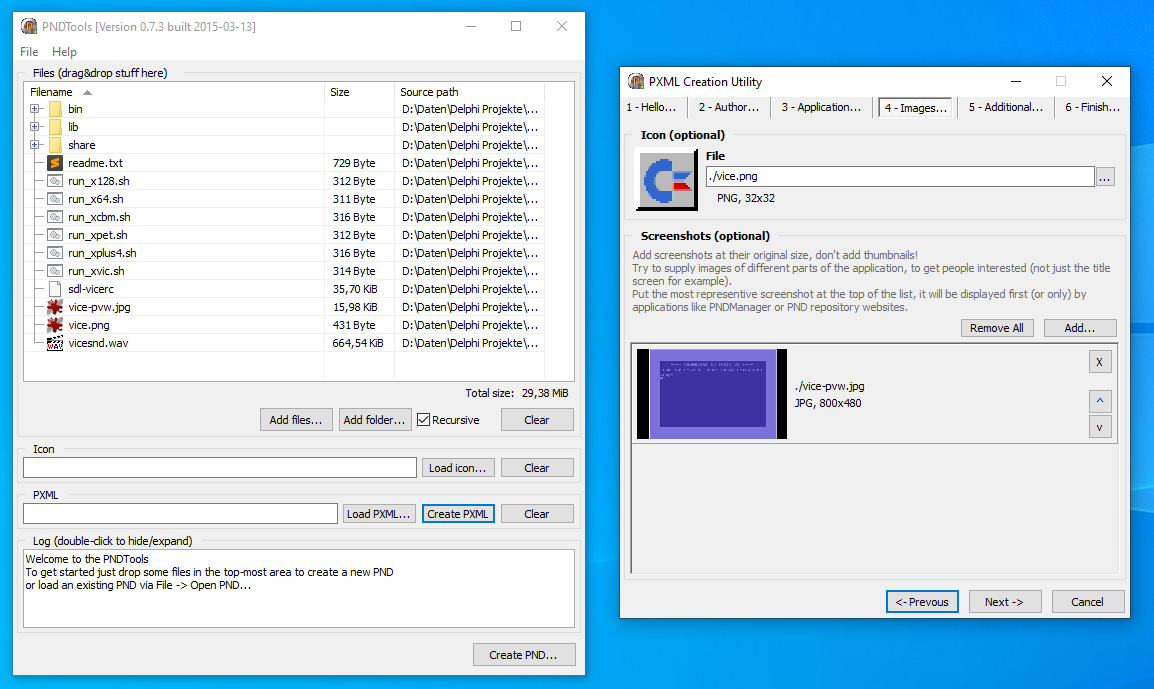Expand the lib folder tree node

(x=32, y=126)
